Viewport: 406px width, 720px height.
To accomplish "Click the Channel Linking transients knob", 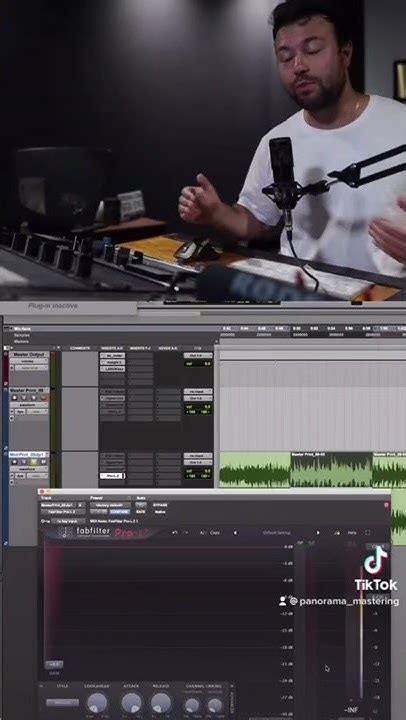I will 192,705.
